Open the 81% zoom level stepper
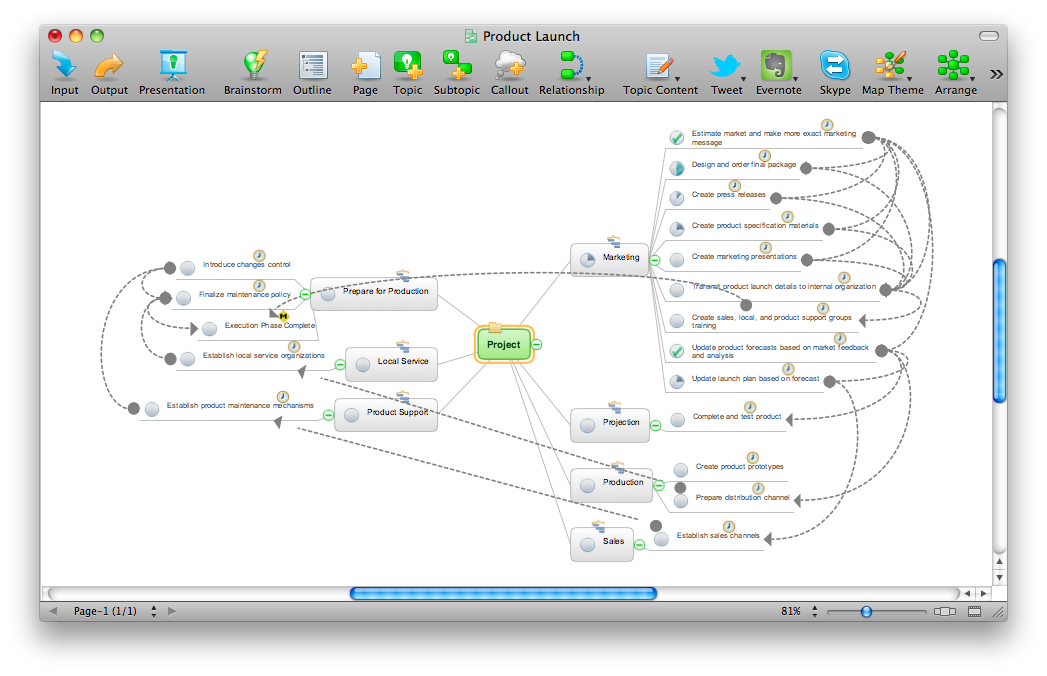This screenshot has height=676, width=1047. point(815,611)
